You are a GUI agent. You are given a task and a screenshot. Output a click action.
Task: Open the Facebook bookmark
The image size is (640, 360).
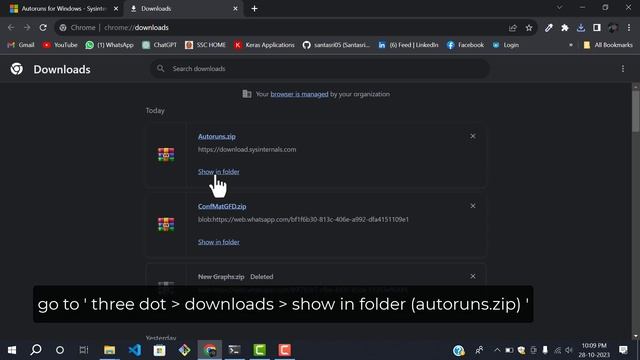point(465,45)
